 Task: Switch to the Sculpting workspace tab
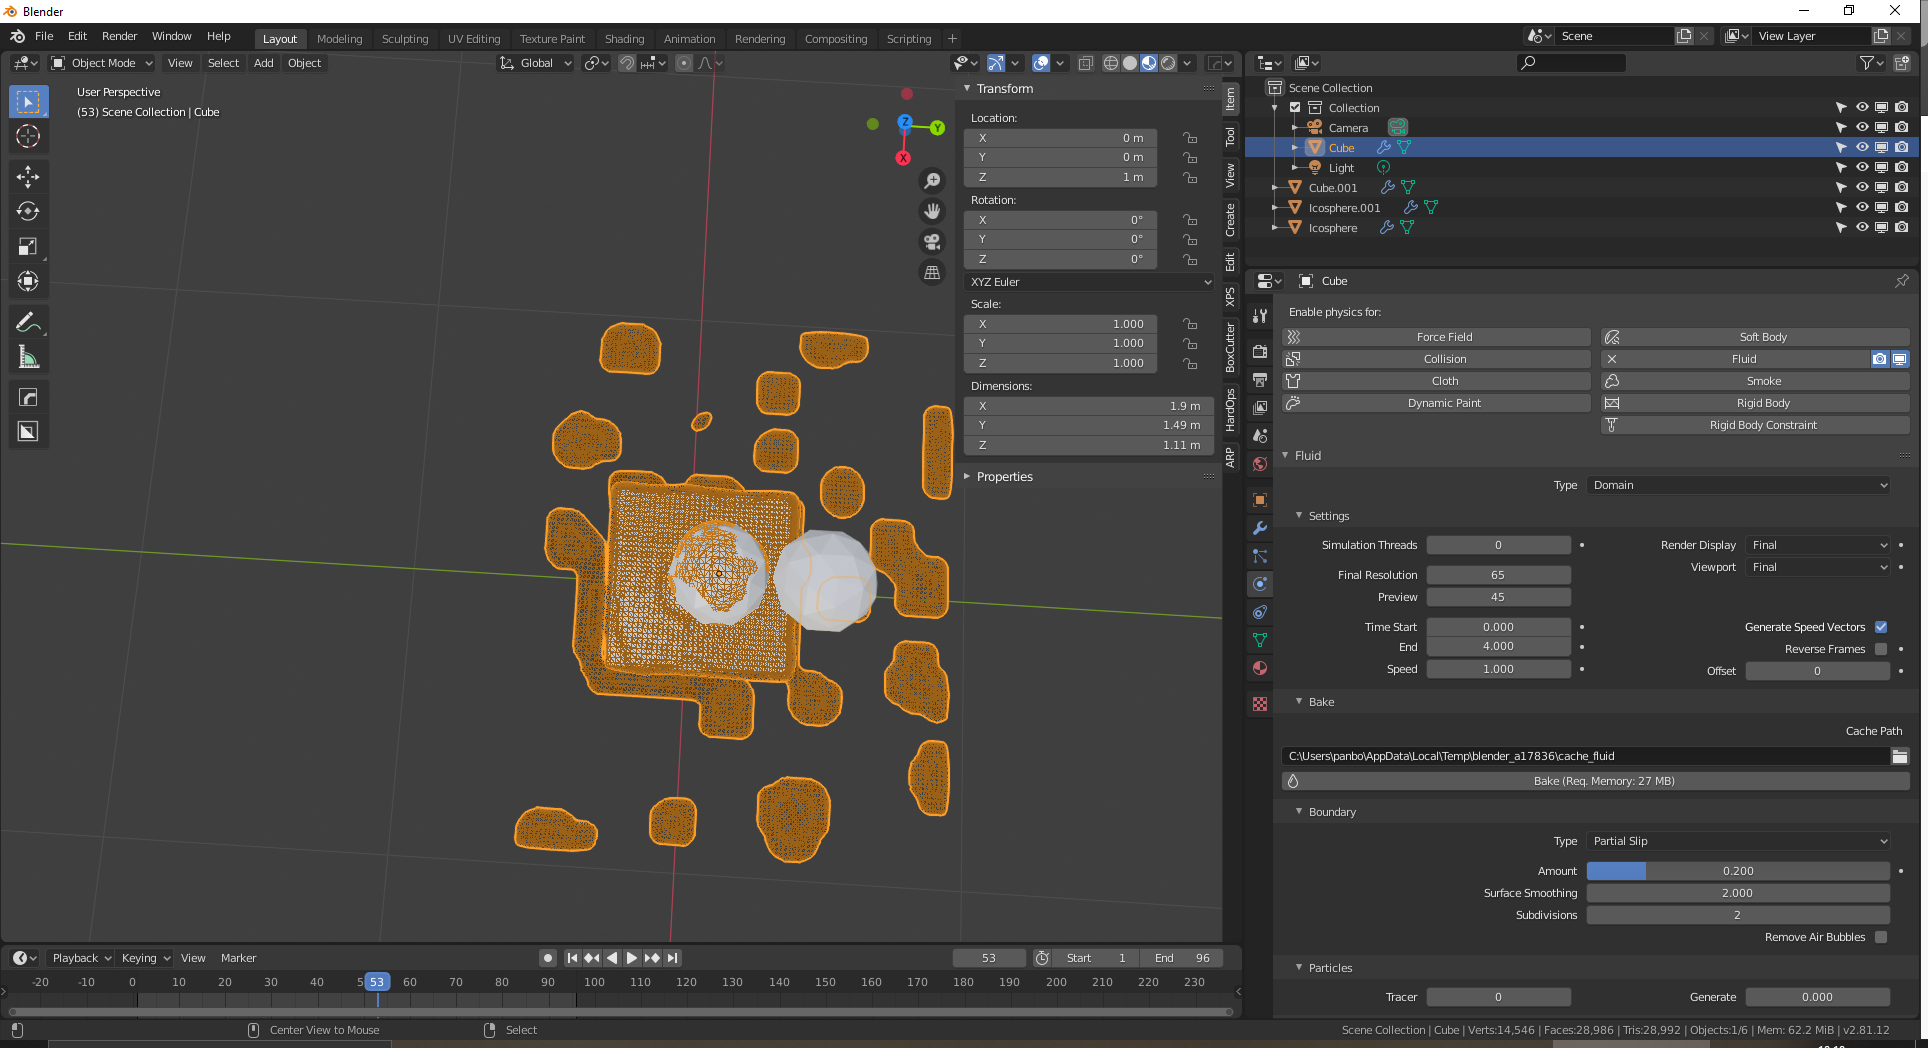pyautogui.click(x=404, y=39)
